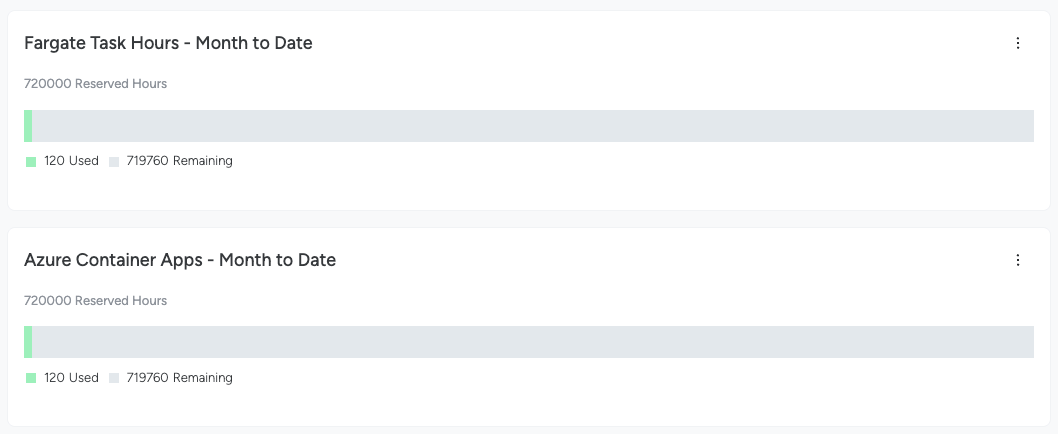
Task: Click '720000 Reserved Hours' under Fargate title
Action: click(x=95, y=84)
